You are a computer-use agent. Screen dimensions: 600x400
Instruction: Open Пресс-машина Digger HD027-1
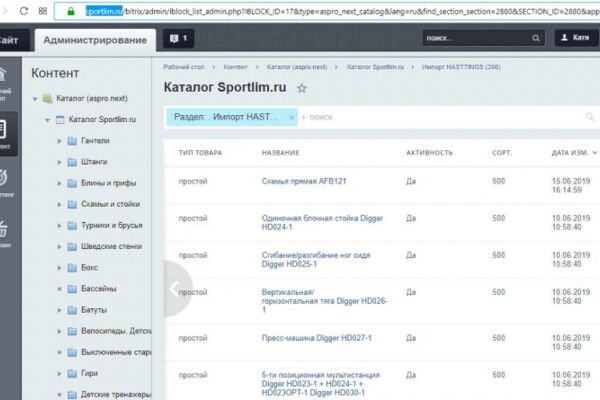point(316,338)
